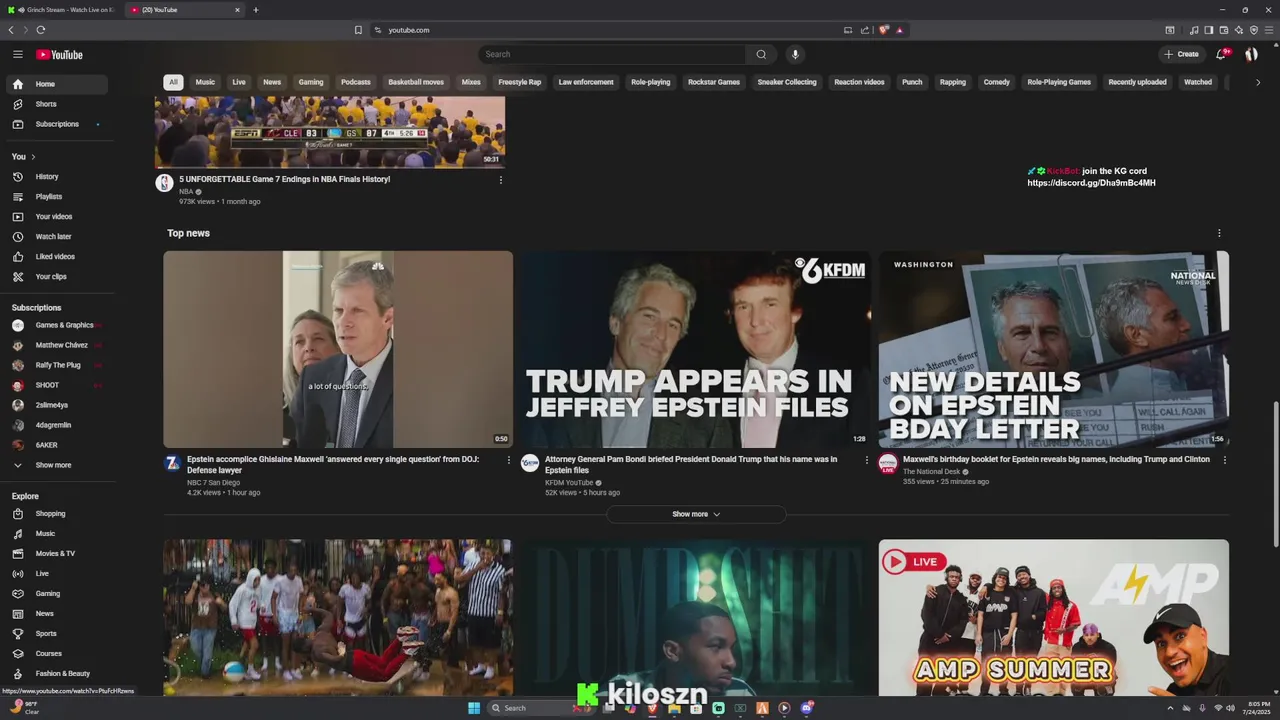Select the Freestyle Rap chip
This screenshot has height=720, width=1280.
point(520,82)
